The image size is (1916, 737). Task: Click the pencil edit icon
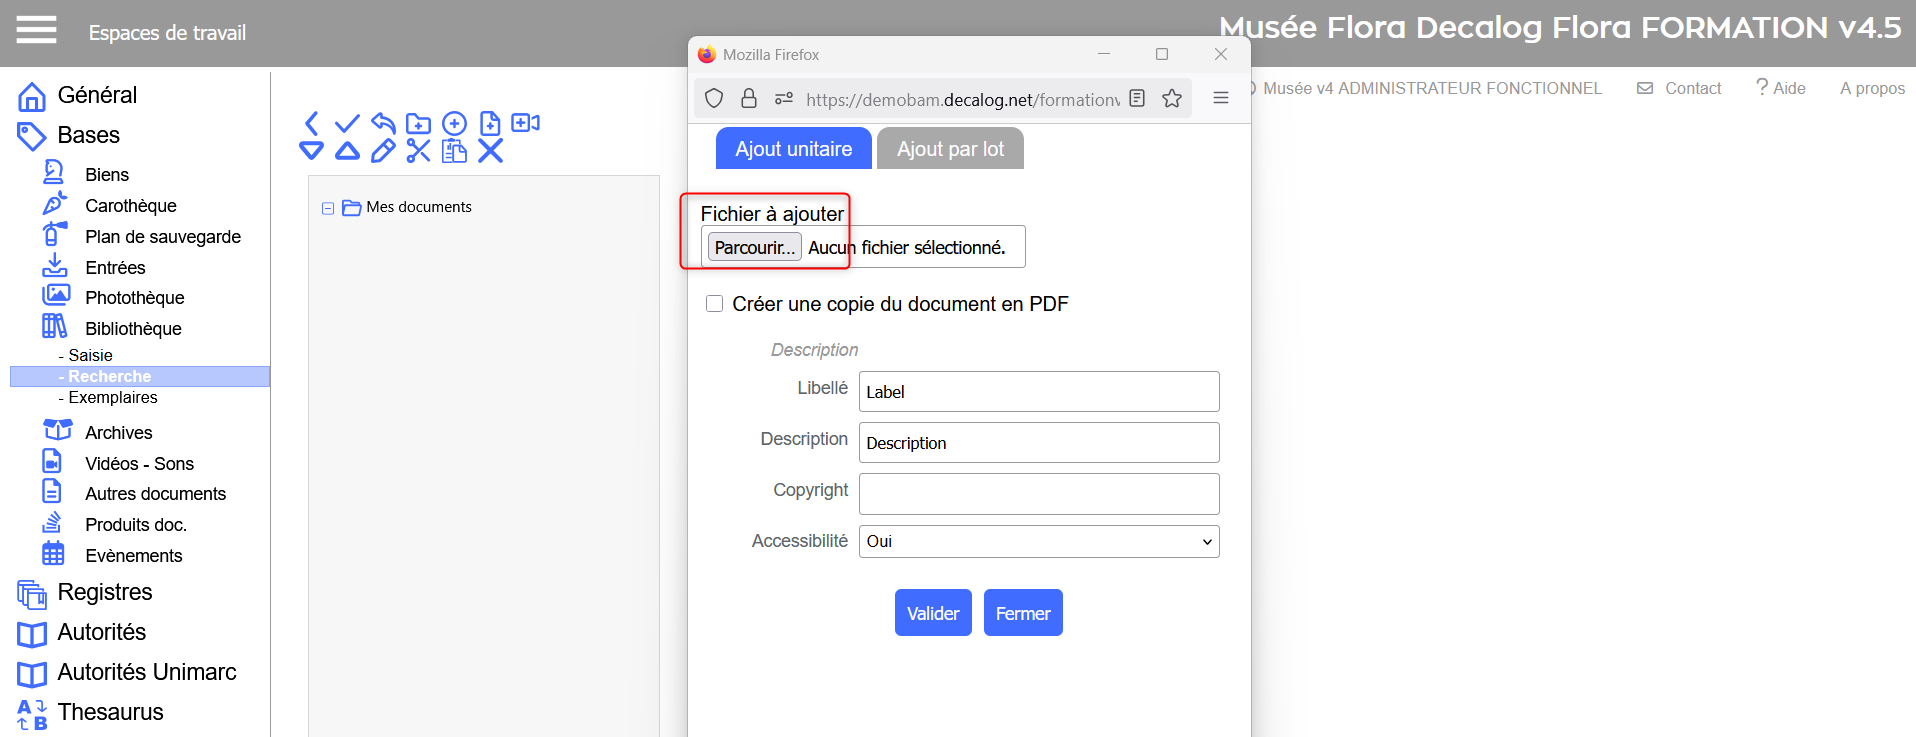383,151
